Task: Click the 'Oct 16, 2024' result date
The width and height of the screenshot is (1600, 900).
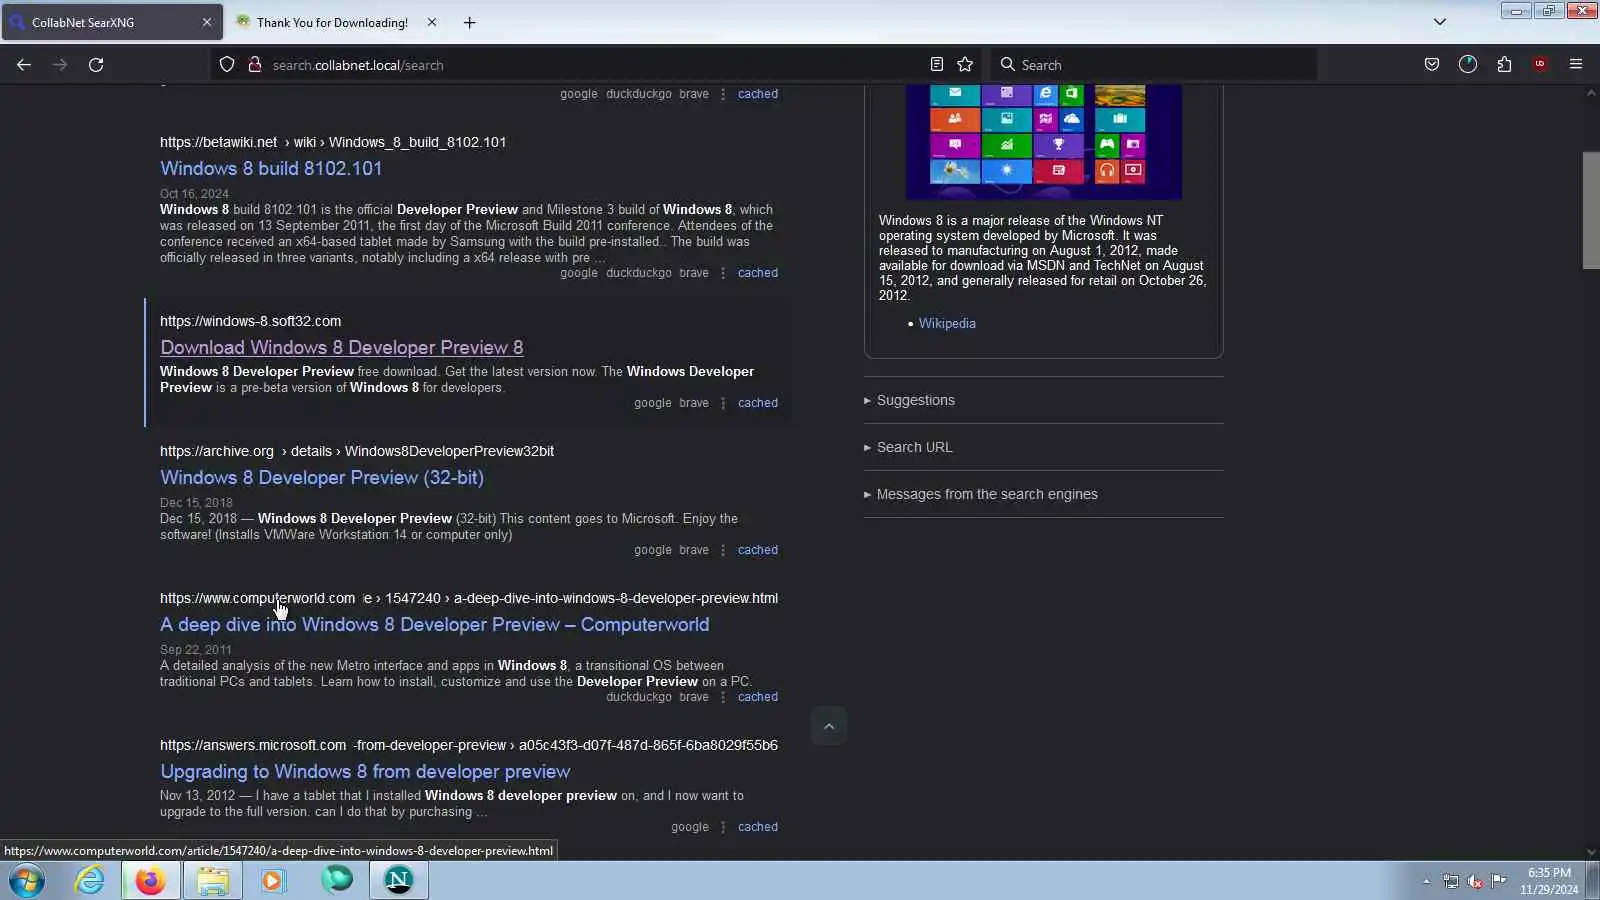Action: coord(194,194)
